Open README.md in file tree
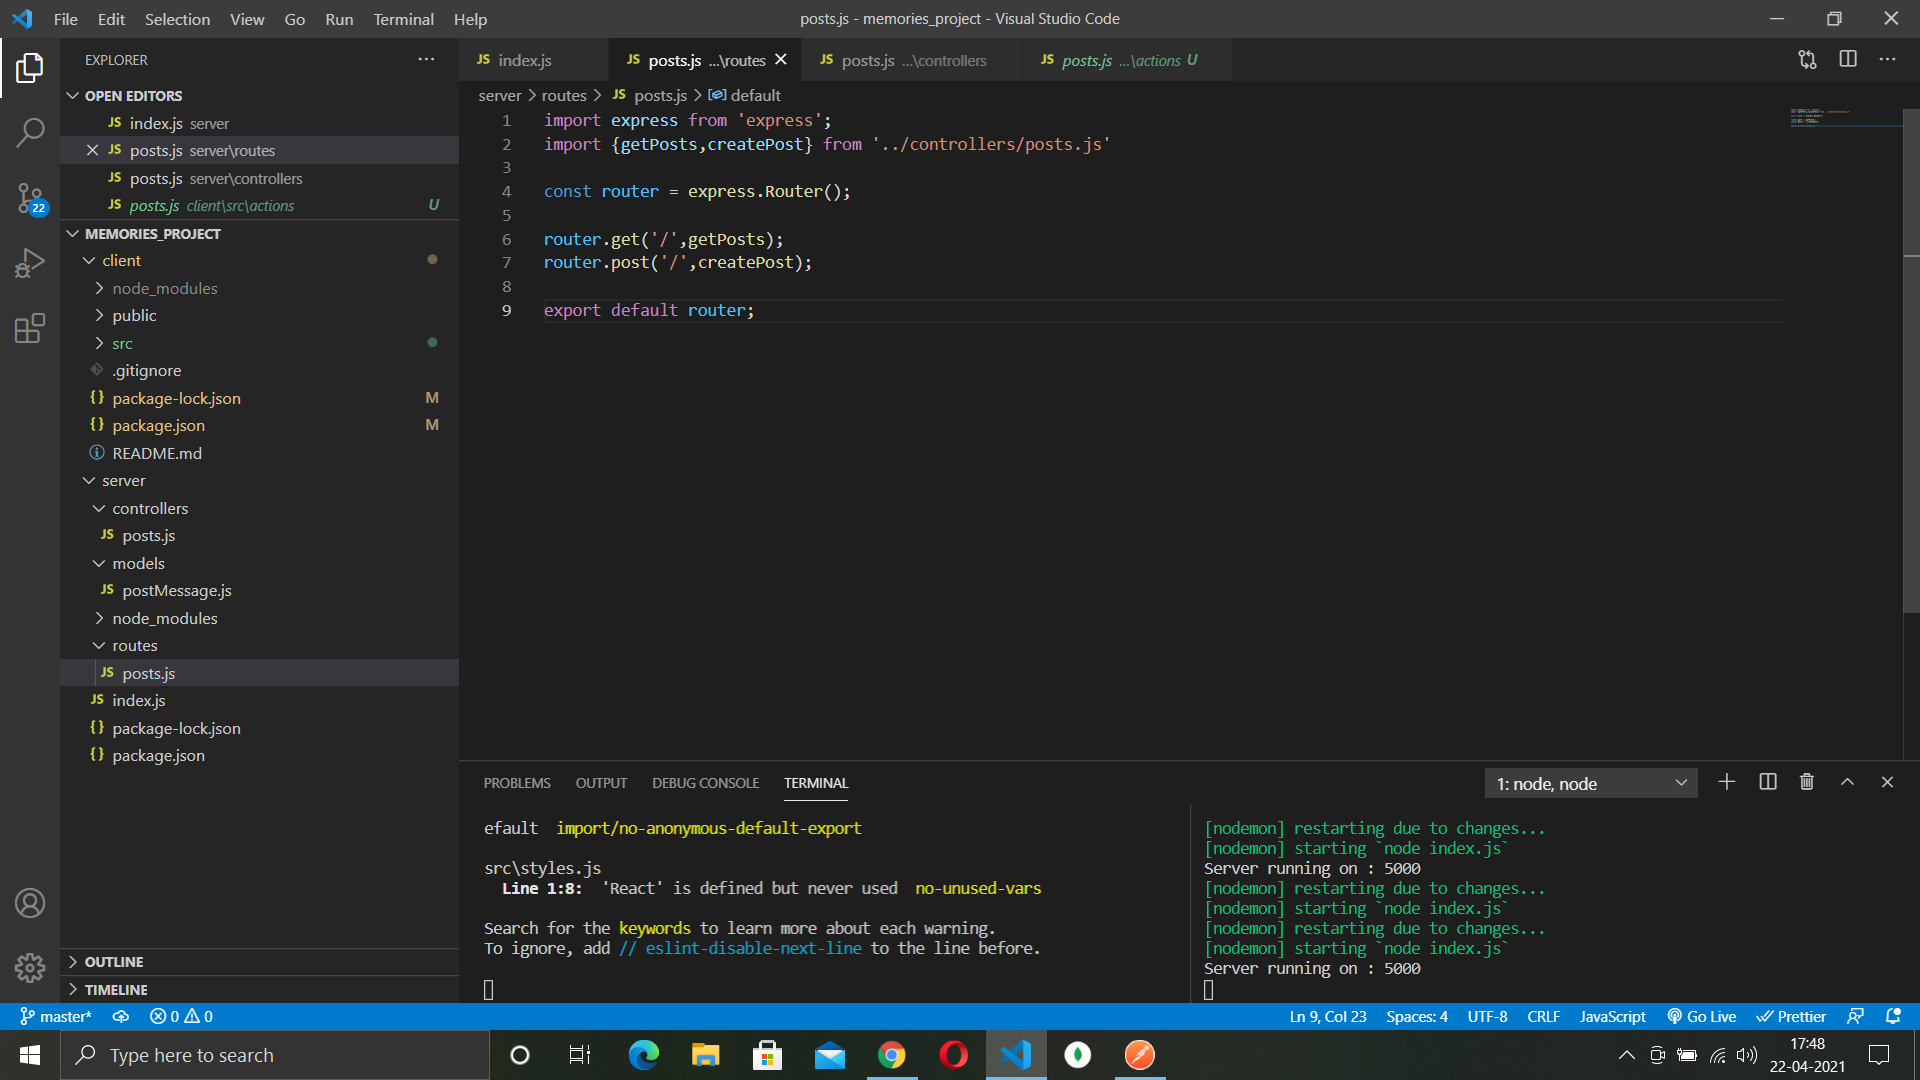 click(259, 453)
